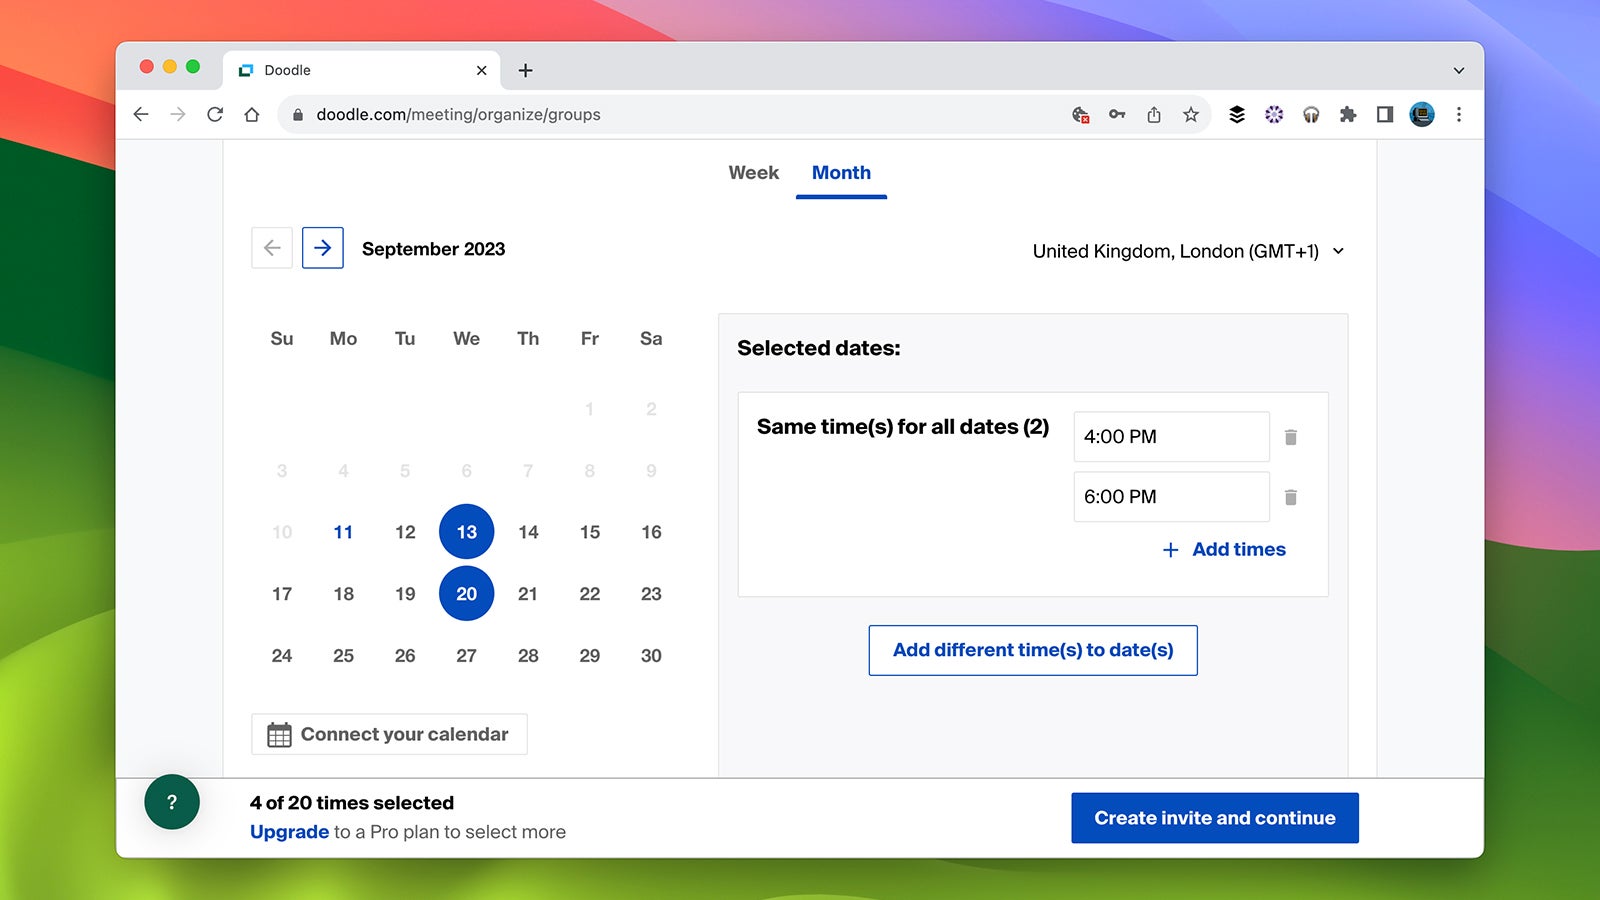Open browser extensions puzzle icon
This screenshot has height=900, width=1600.
point(1348,115)
